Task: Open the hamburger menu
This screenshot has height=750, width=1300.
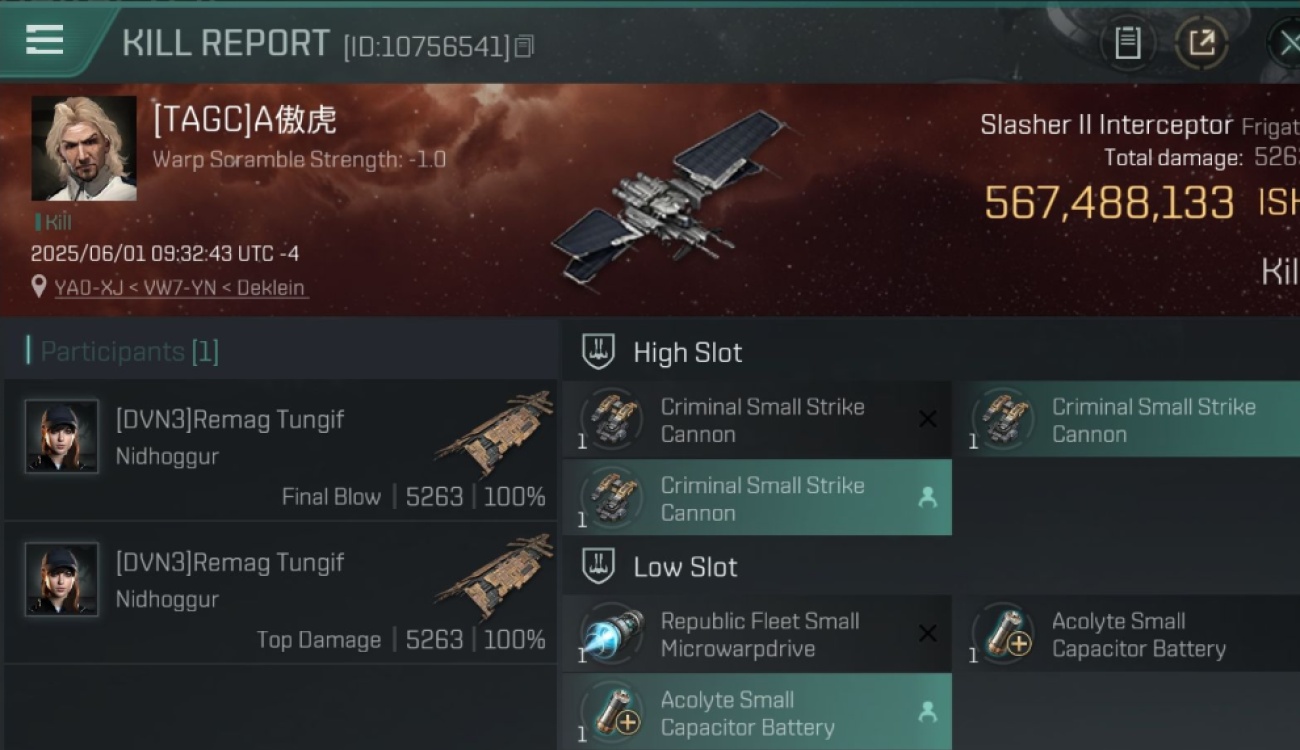Action: pos(44,40)
